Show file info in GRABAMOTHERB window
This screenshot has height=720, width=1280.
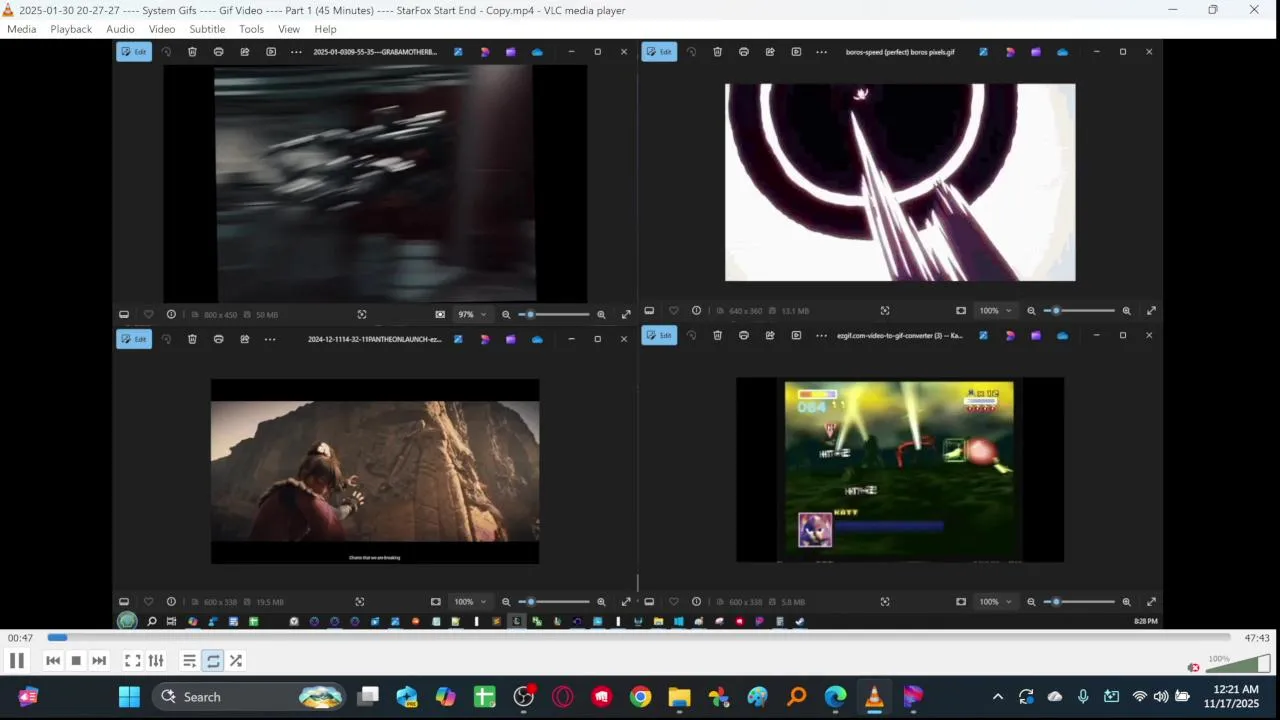coord(171,314)
